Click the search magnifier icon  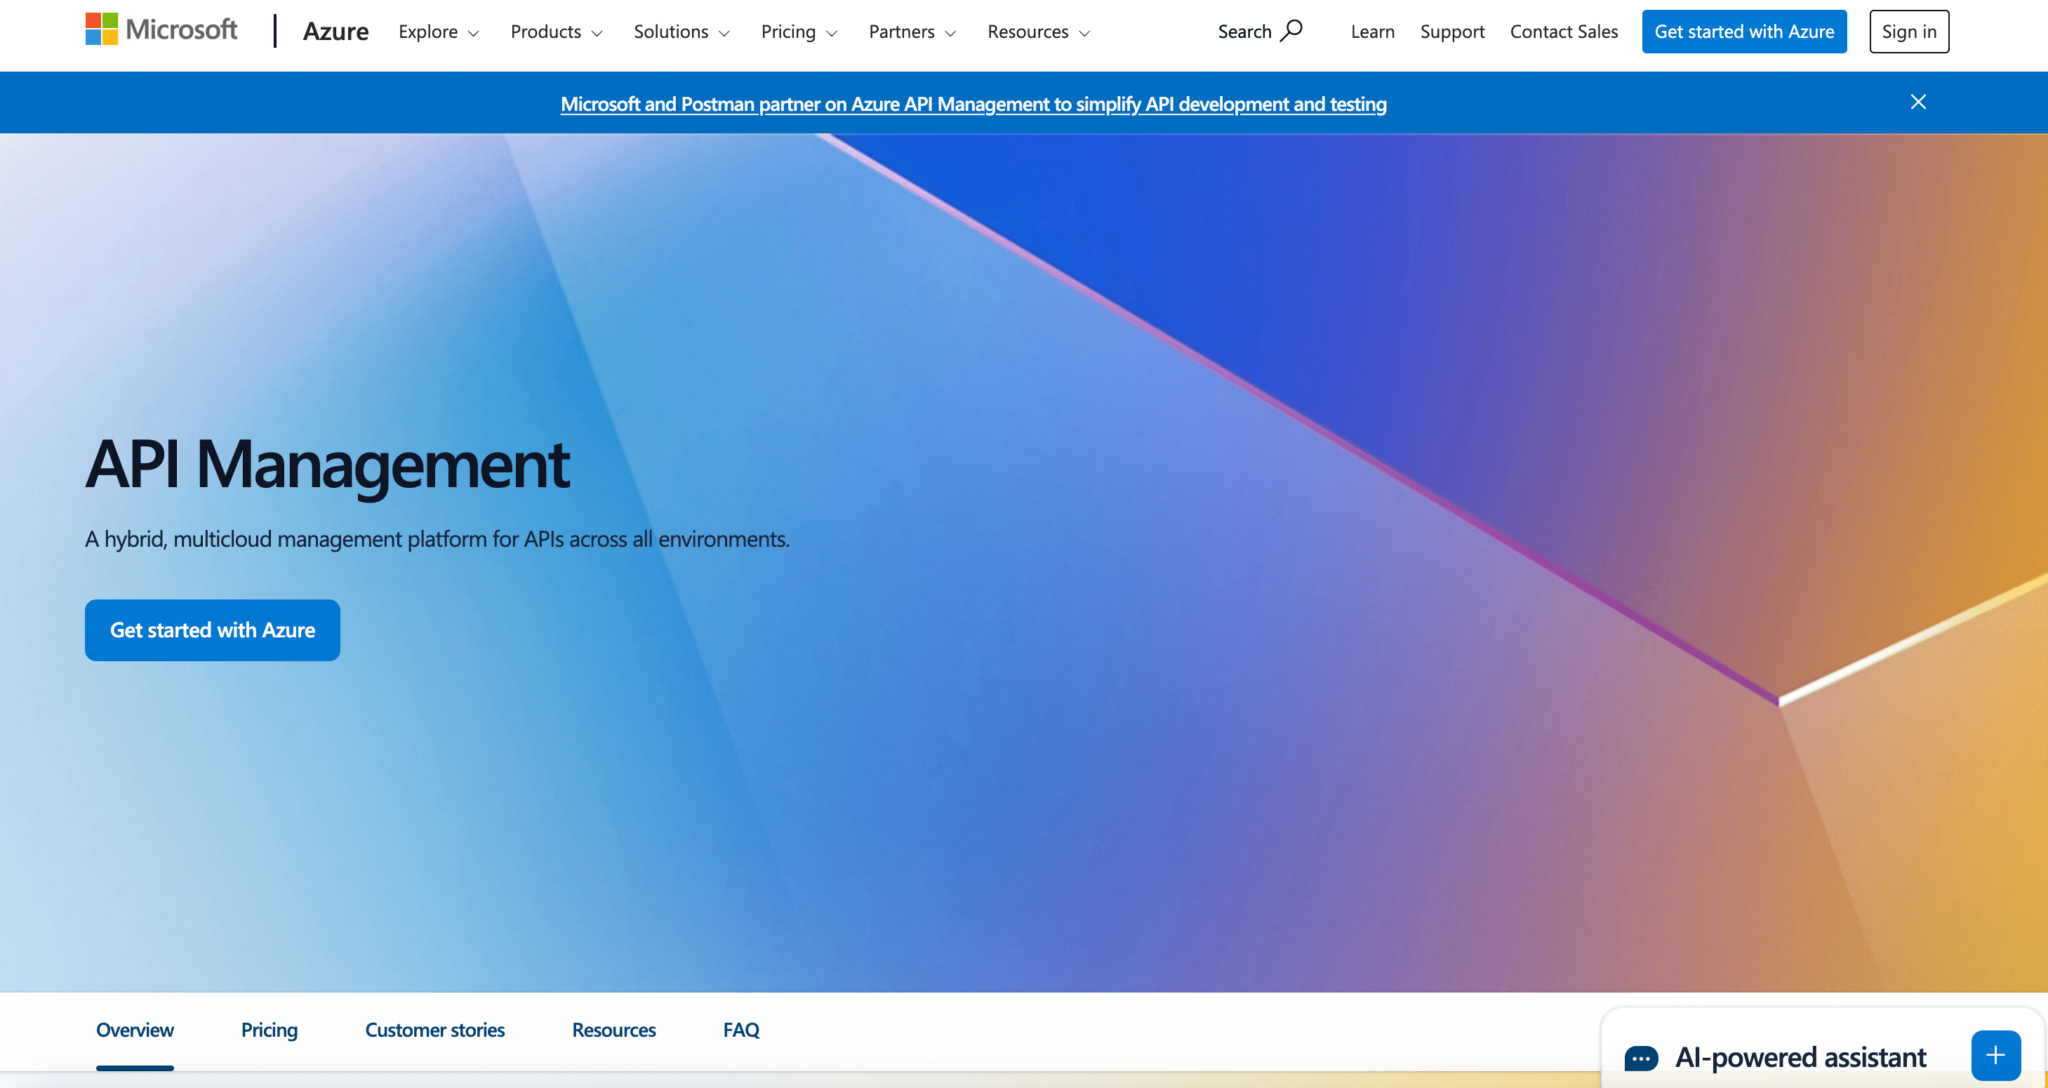[x=1292, y=31]
